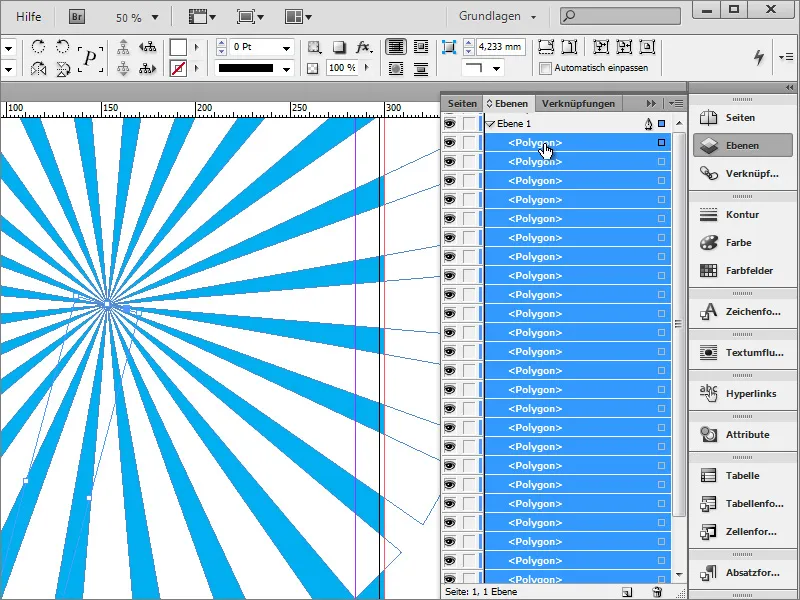Toggle visibility of Ebene 1

click(448, 123)
